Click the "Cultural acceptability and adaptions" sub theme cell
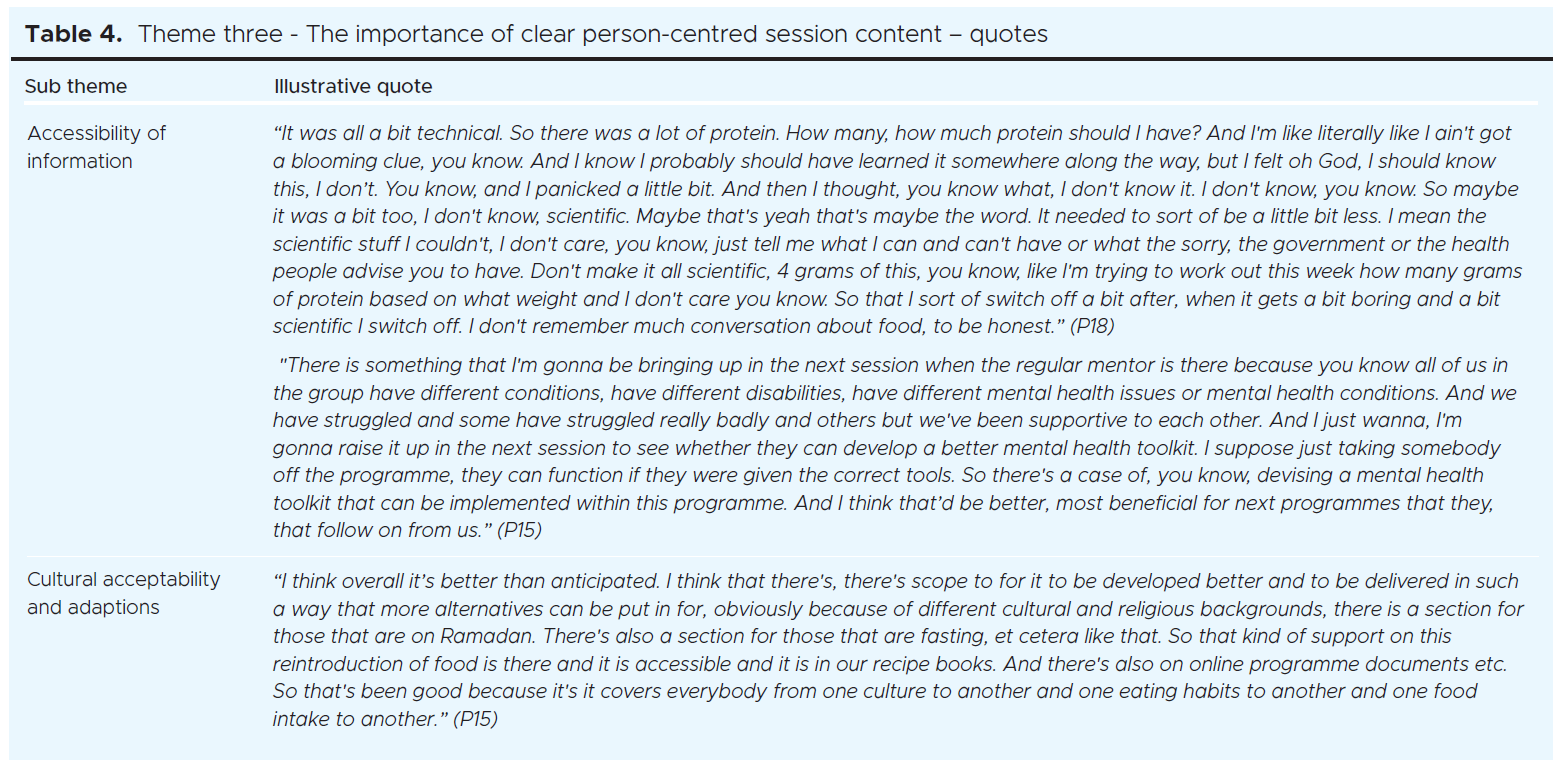Image resolution: width=1561 pixels, height=765 pixels. (123, 593)
